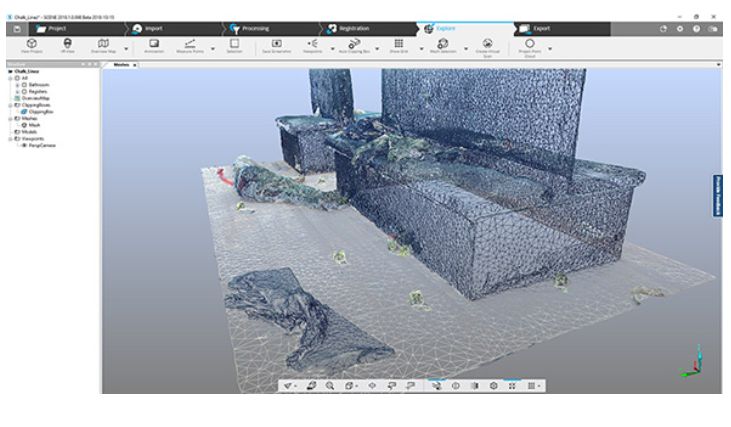The width and height of the screenshot is (731, 427).
Task: Open the help question-mark icon
Action: [x=696, y=29]
